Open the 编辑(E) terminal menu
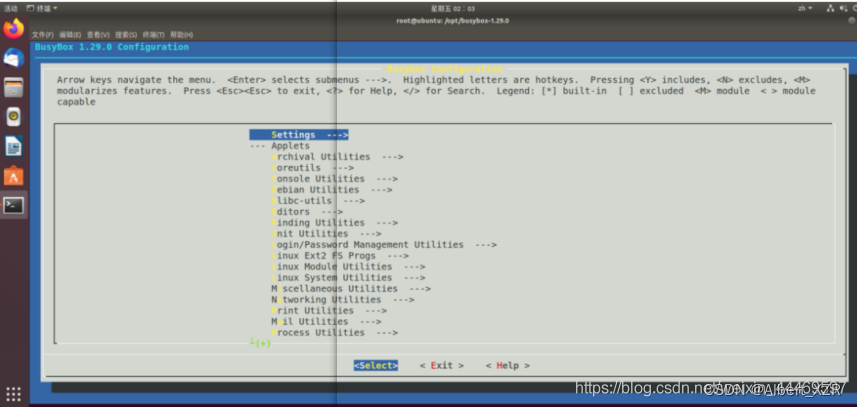 click(x=70, y=34)
